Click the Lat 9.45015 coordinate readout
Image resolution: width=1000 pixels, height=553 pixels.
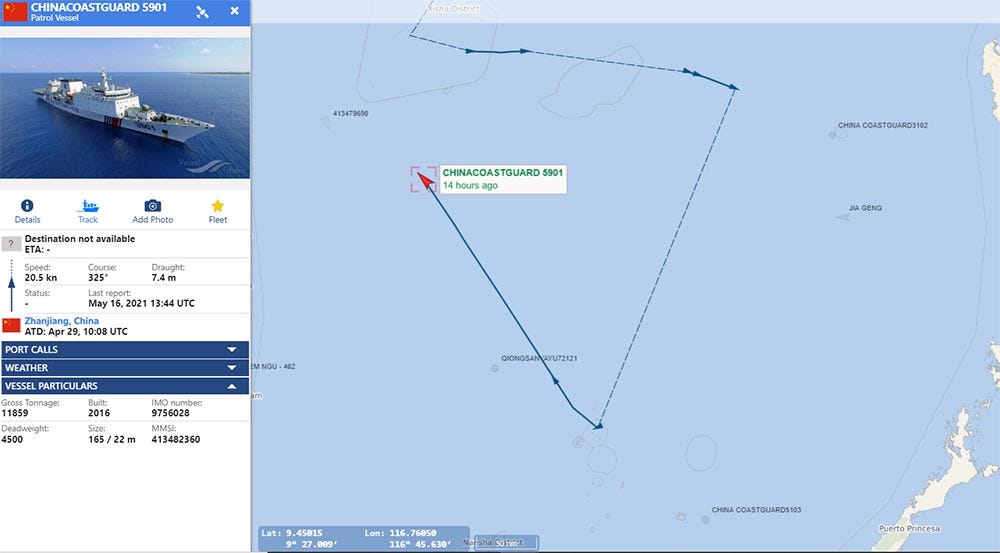[x=292, y=533]
